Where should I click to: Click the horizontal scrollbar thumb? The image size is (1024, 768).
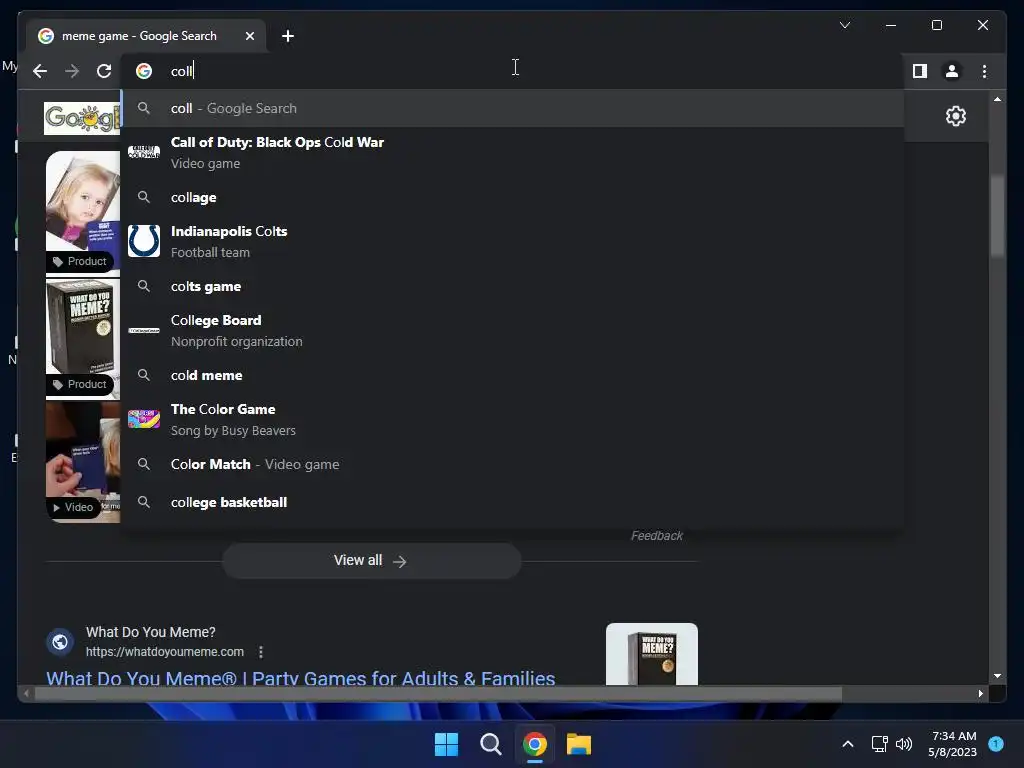(438, 694)
